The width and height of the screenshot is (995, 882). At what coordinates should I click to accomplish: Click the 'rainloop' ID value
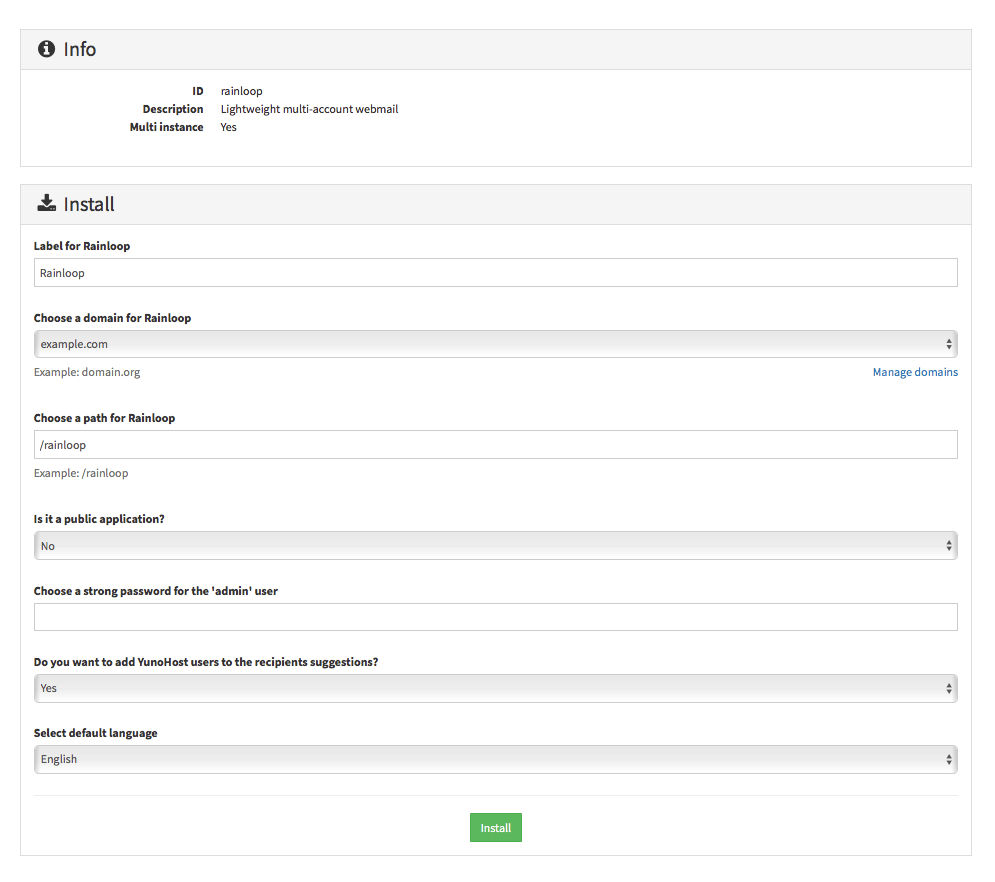[242, 91]
